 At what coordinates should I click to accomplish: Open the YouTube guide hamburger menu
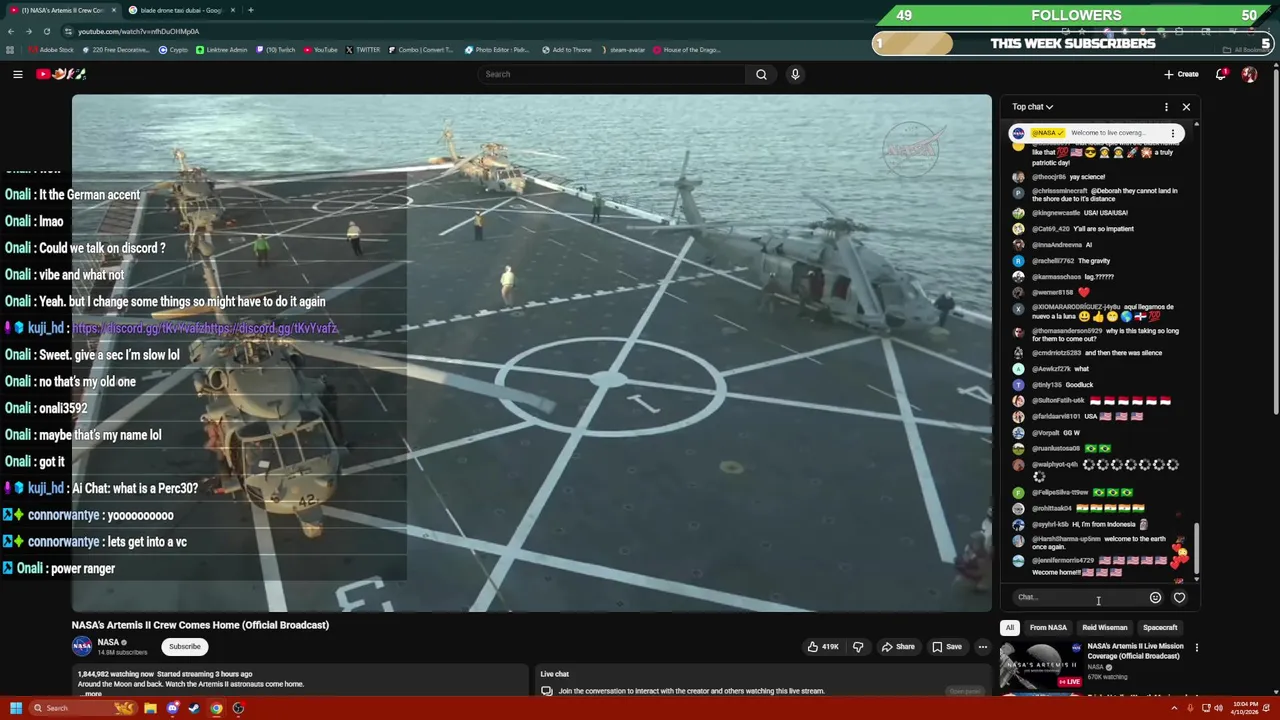point(17,74)
